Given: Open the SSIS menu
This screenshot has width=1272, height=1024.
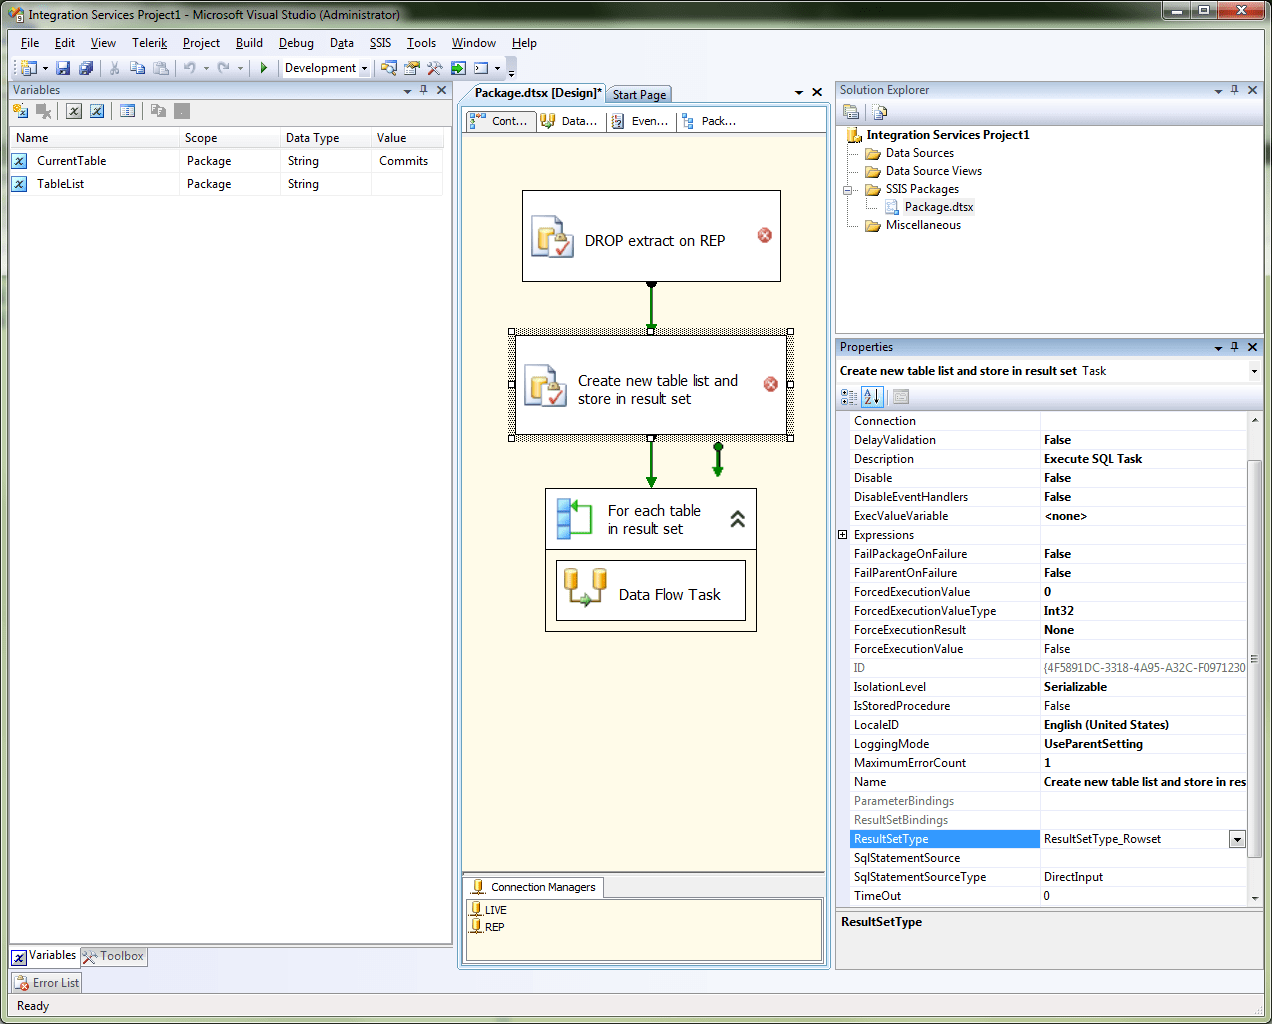Looking at the screenshot, I should tap(380, 43).
